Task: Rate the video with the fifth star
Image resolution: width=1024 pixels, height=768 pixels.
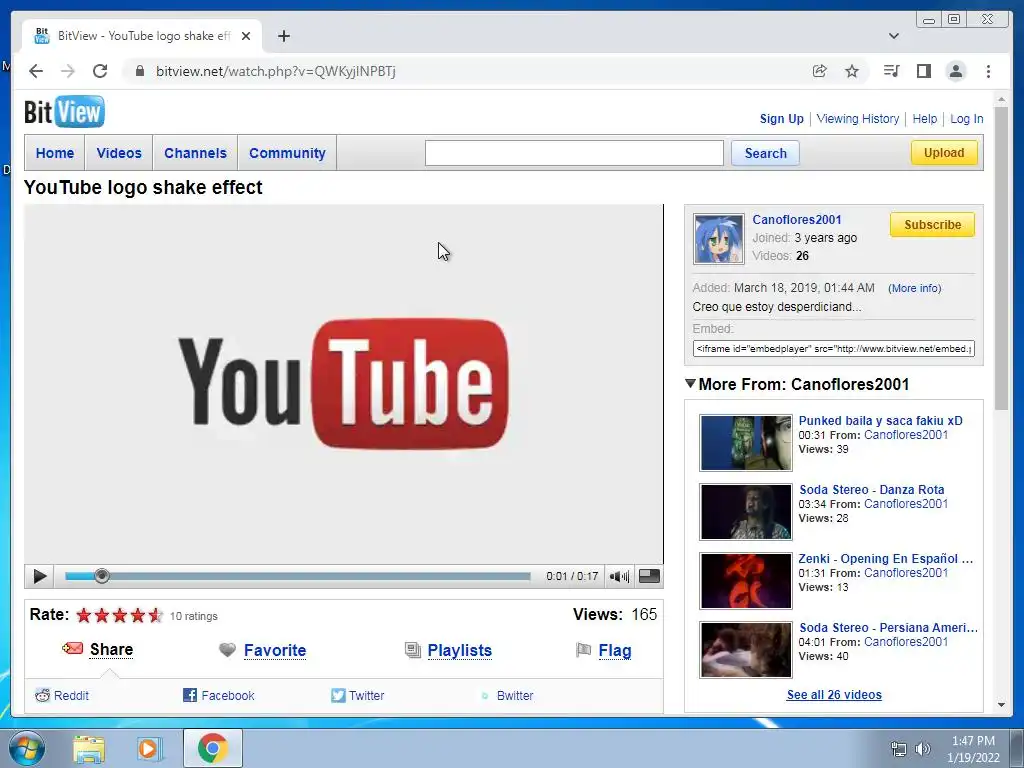Action: (155, 615)
